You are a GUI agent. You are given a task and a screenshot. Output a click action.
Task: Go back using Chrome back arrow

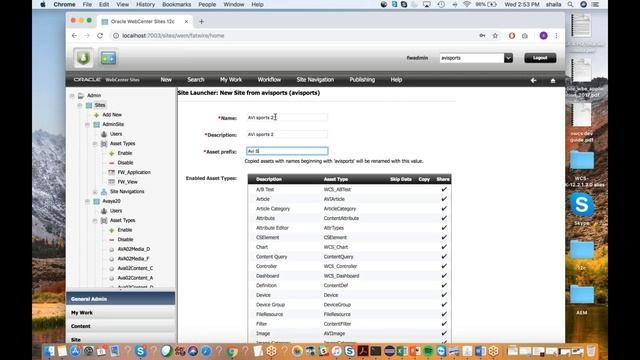tap(74, 36)
